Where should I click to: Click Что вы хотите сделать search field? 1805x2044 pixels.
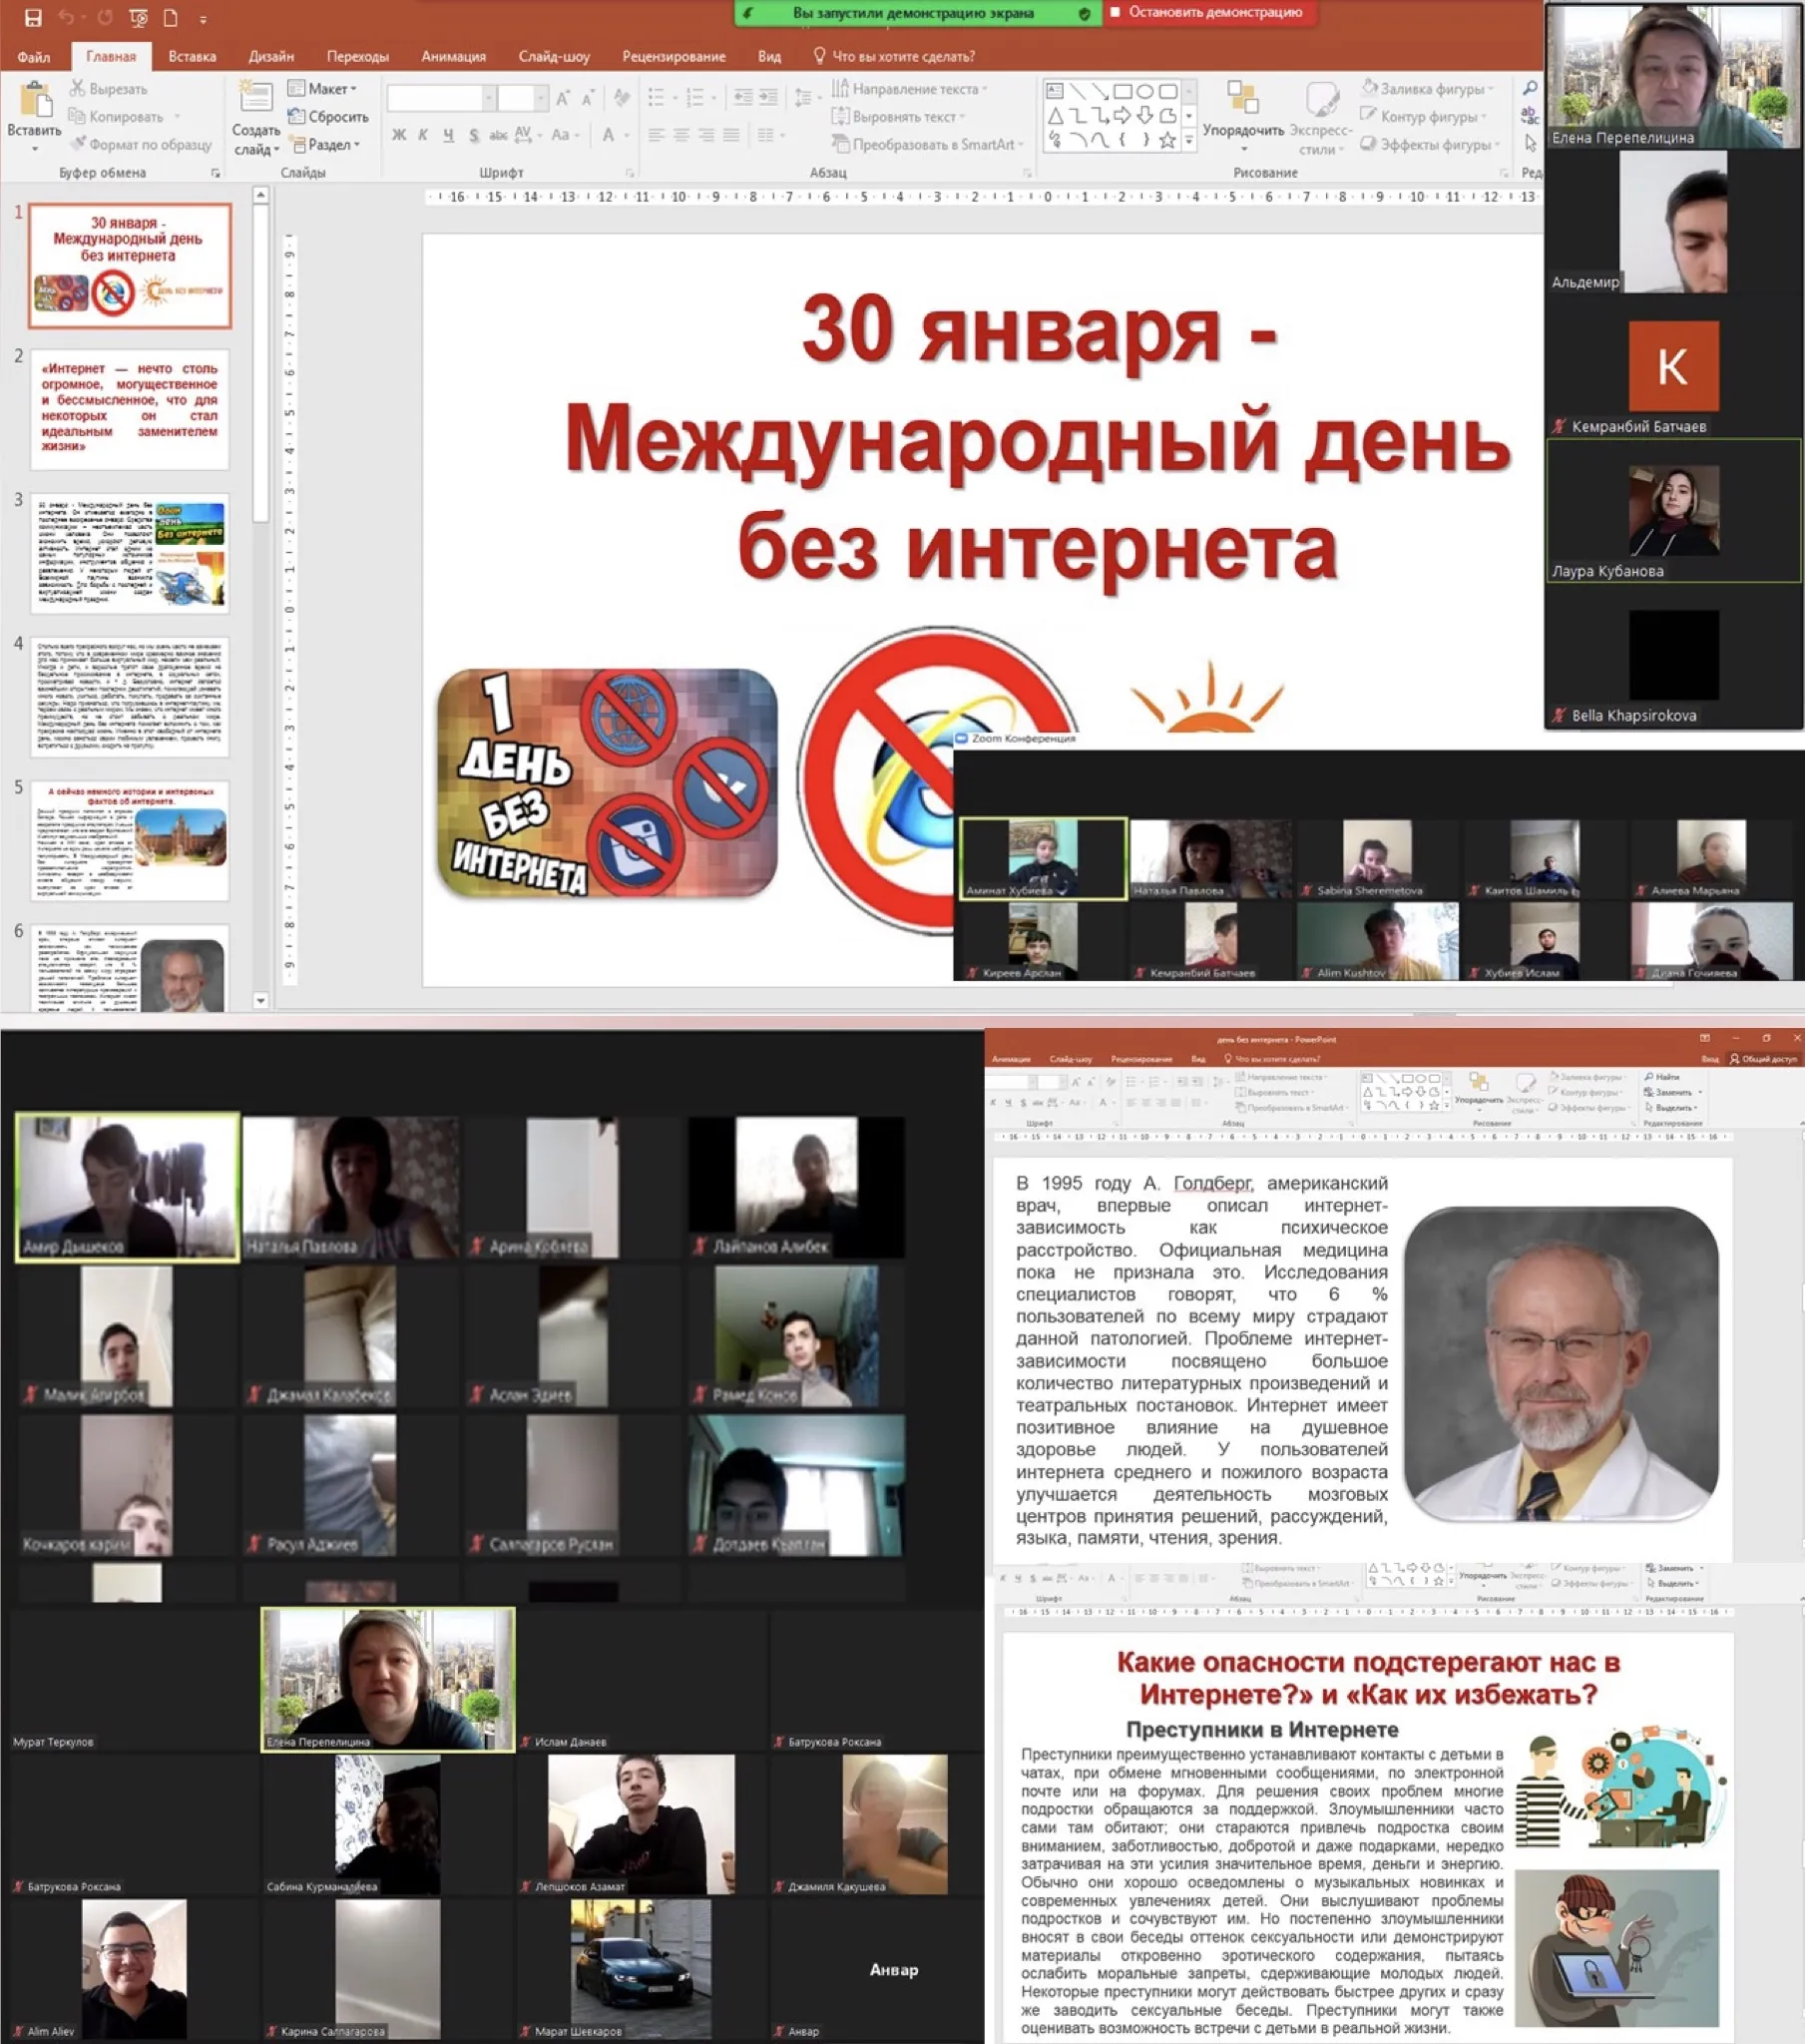[893, 56]
